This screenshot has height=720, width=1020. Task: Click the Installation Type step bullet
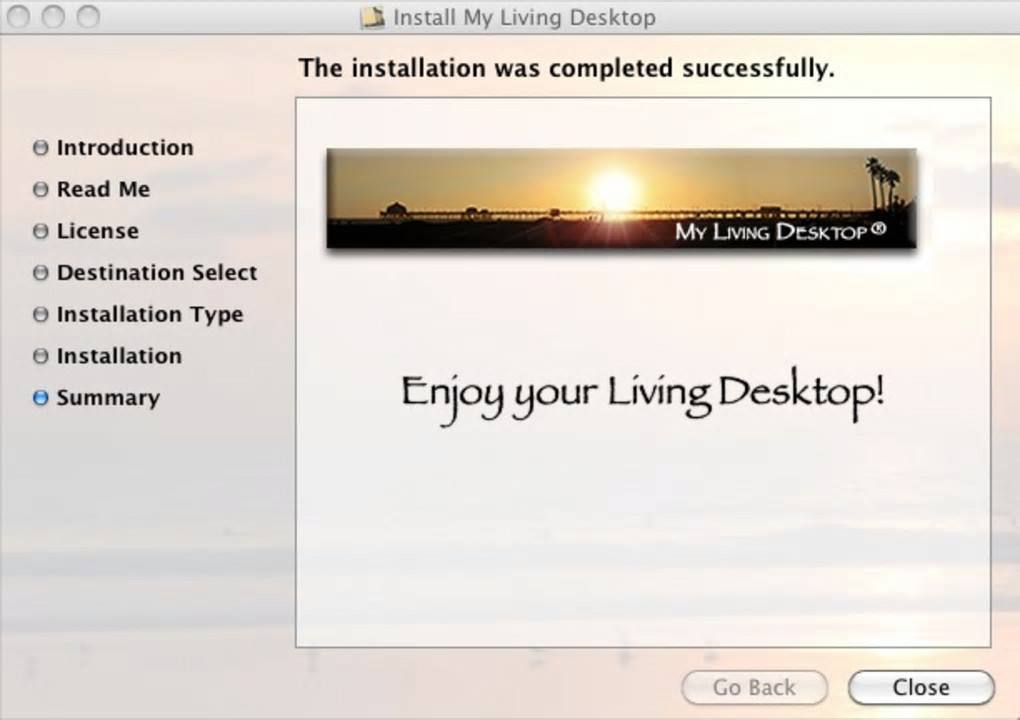tap(40, 315)
